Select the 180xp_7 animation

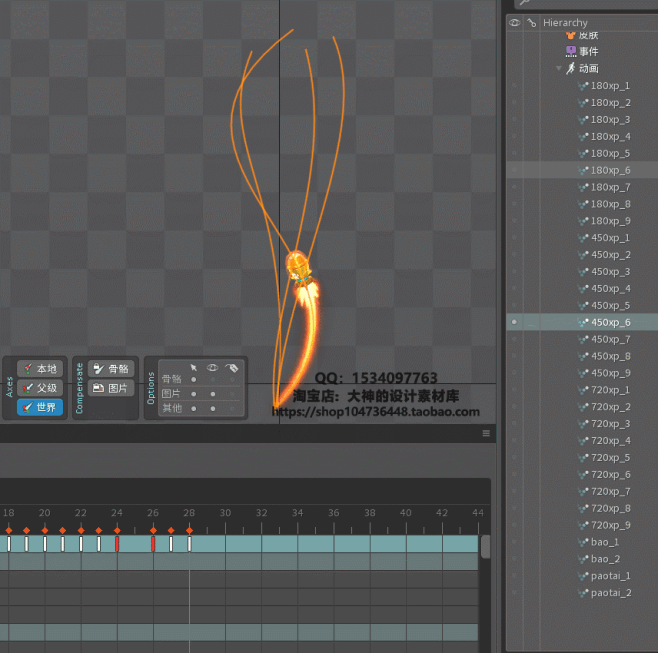point(611,187)
